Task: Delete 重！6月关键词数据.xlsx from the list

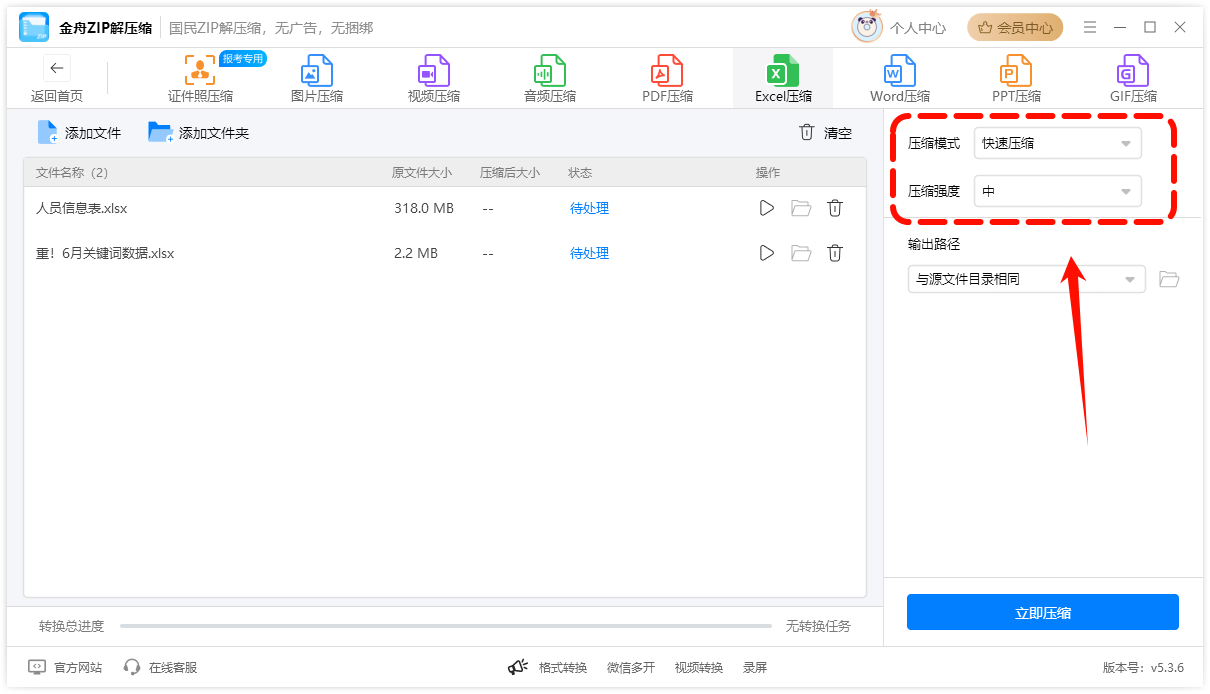Action: point(835,253)
